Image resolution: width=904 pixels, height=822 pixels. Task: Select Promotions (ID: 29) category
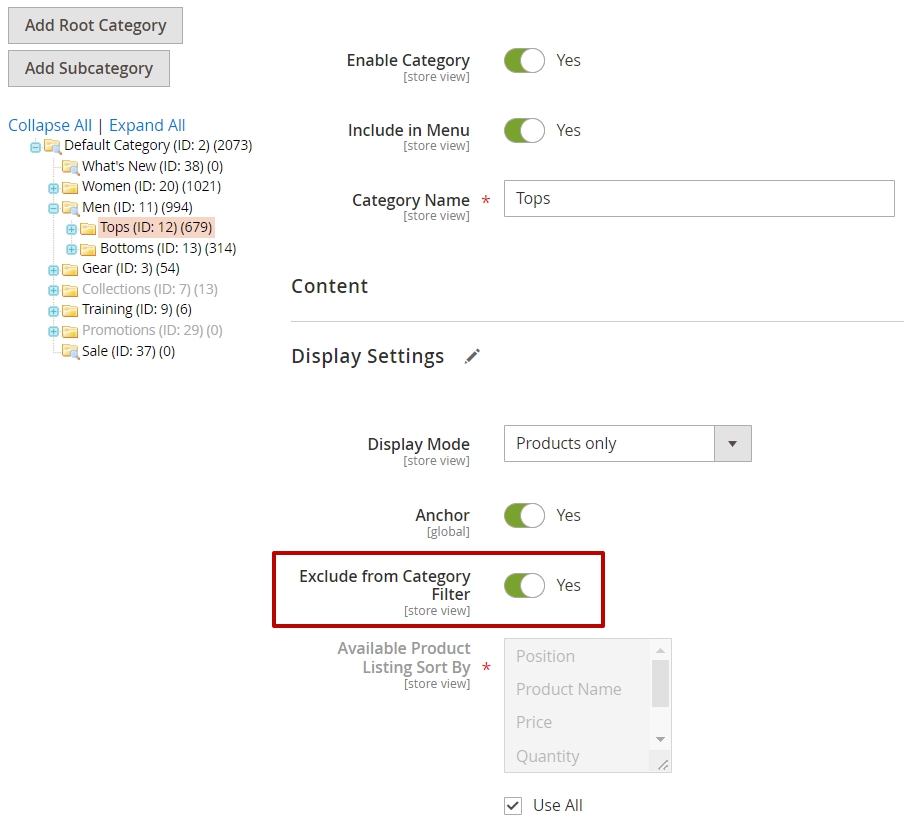point(152,330)
